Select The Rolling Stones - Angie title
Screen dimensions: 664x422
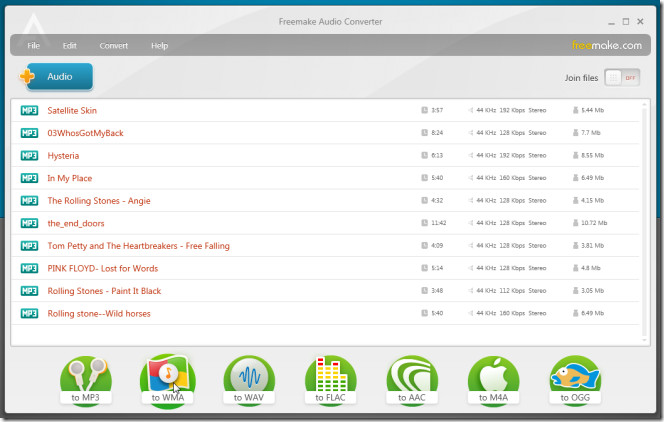99,201
